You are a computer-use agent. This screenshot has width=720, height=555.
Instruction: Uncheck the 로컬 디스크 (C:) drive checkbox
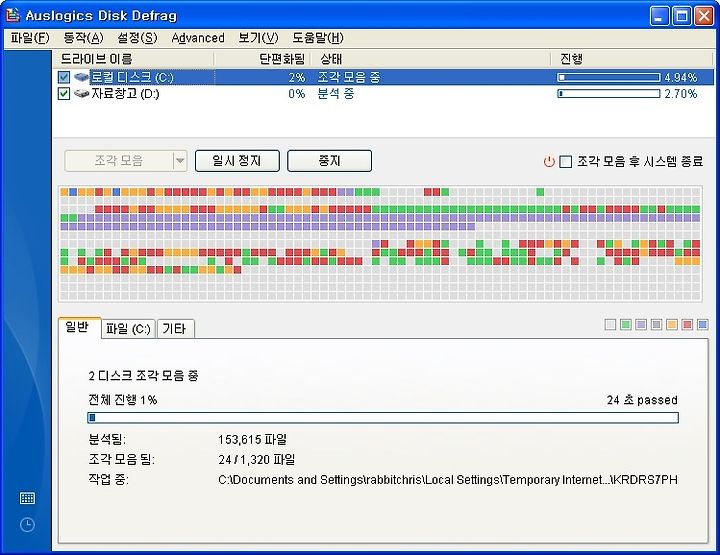64,77
